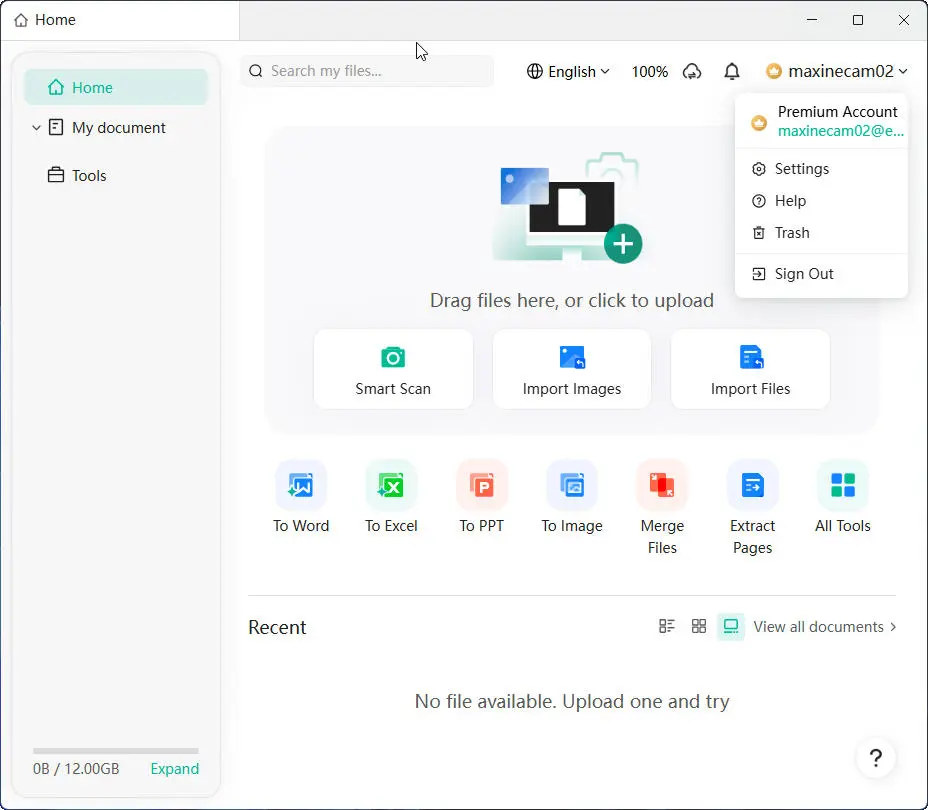Screen dimensions: 928x810
Task: Click the storage usage progress bar
Action: point(116,750)
